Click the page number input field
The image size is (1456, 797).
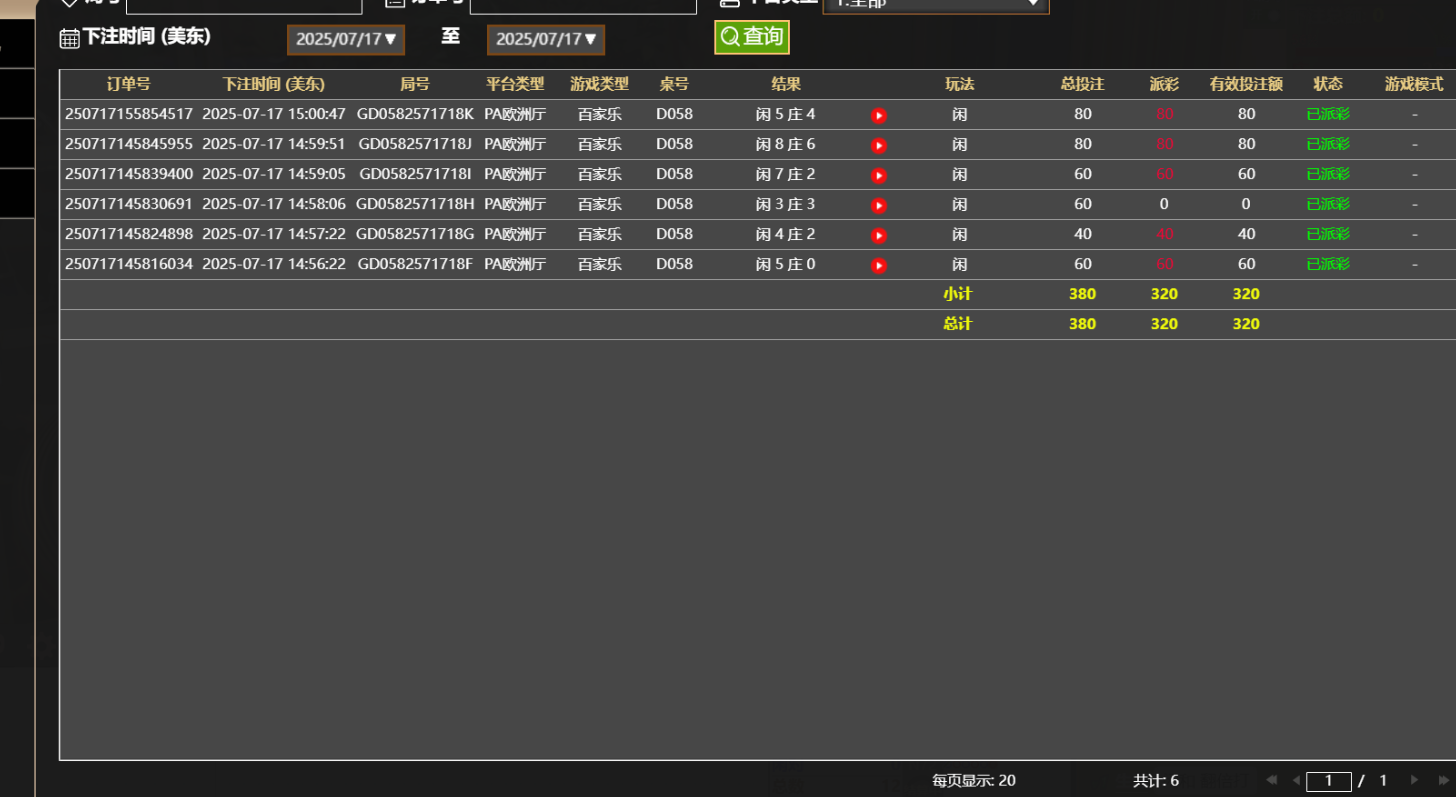point(1328,780)
